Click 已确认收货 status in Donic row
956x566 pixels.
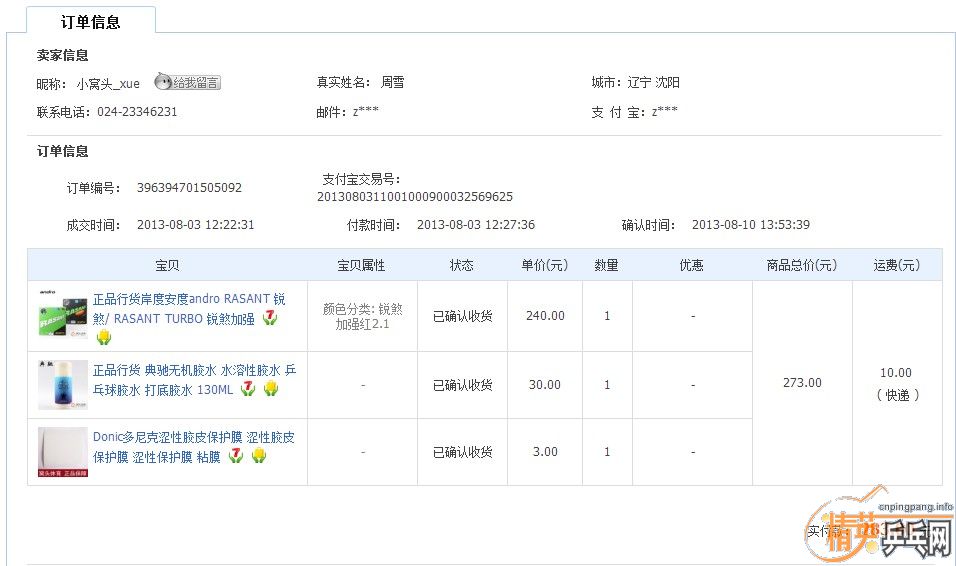point(462,452)
